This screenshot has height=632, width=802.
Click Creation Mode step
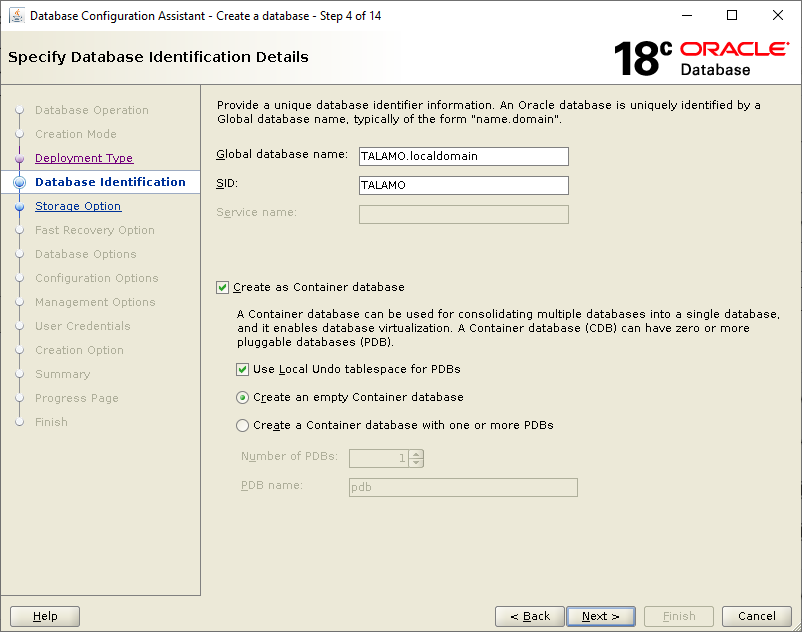(x=76, y=134)
